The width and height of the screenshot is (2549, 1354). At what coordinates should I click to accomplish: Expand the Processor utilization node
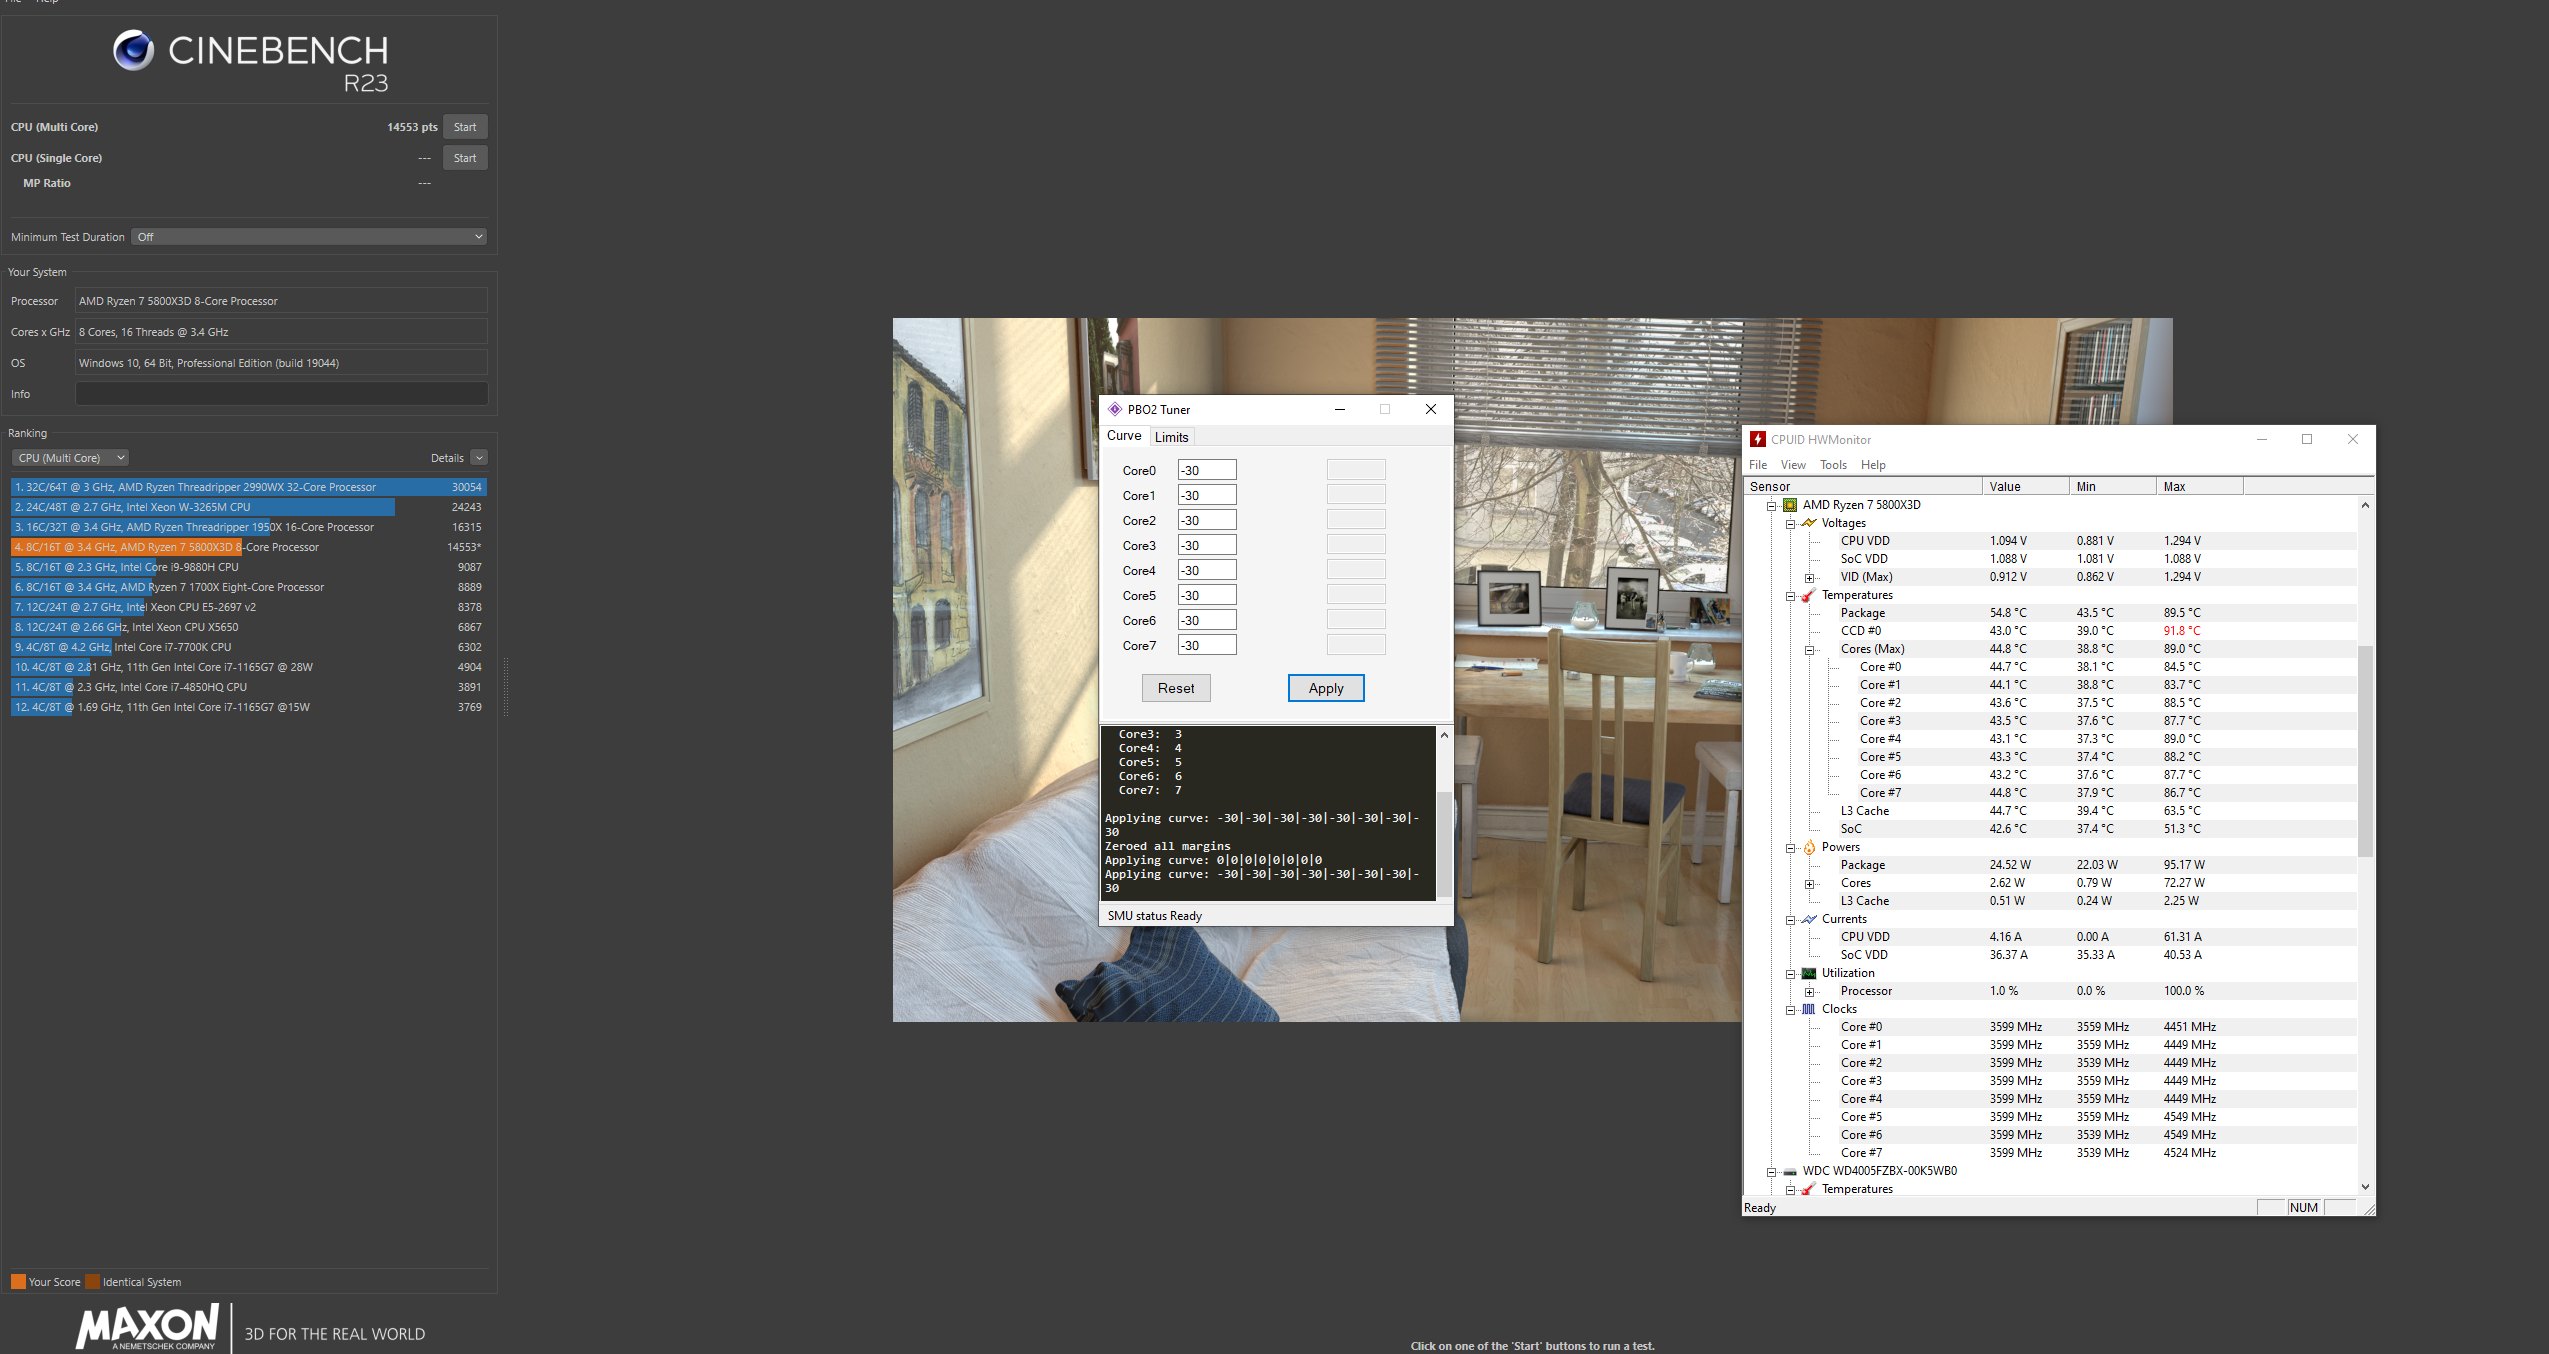click(x=1809, y=992)
